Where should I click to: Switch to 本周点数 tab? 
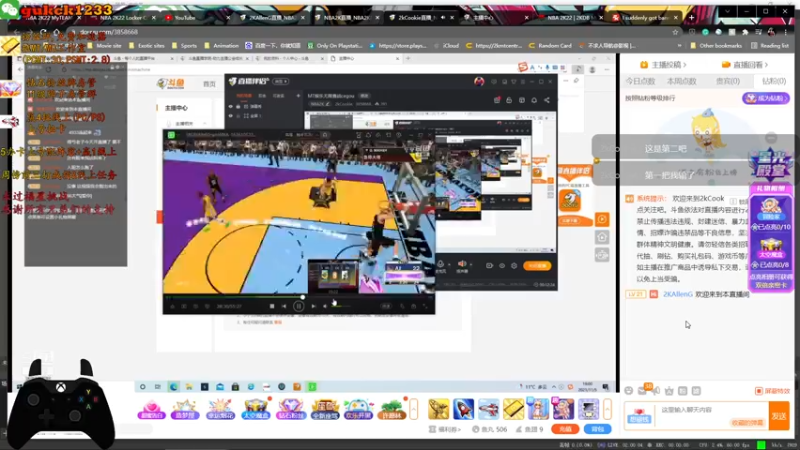[x=682, y=81]
